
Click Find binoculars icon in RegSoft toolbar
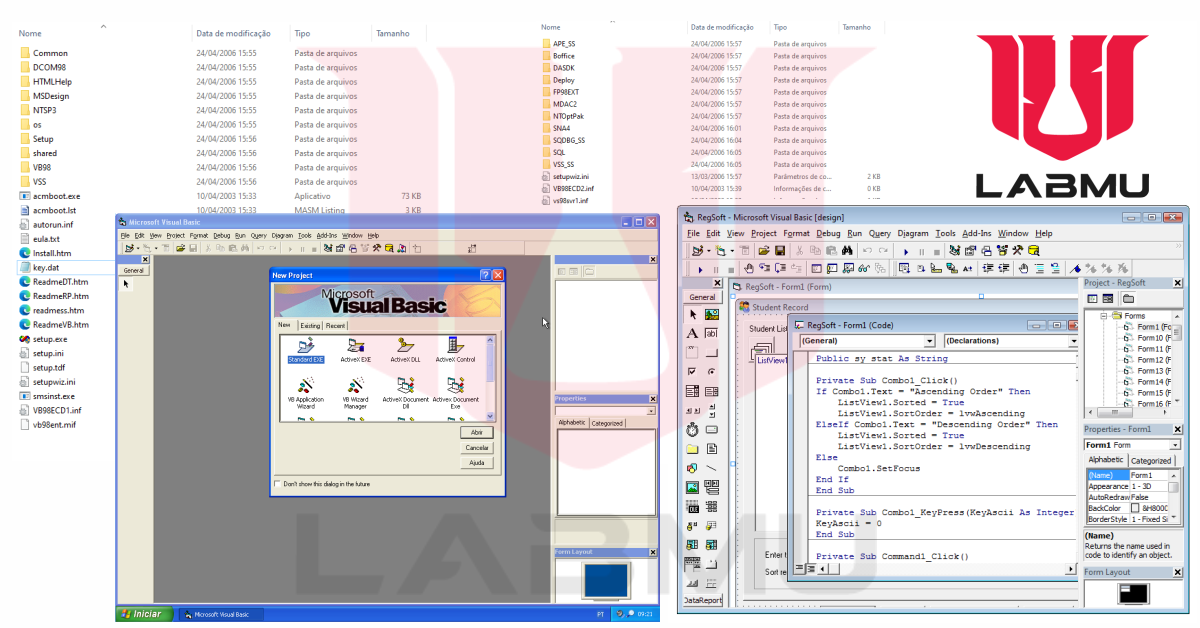tap(847, 250)
